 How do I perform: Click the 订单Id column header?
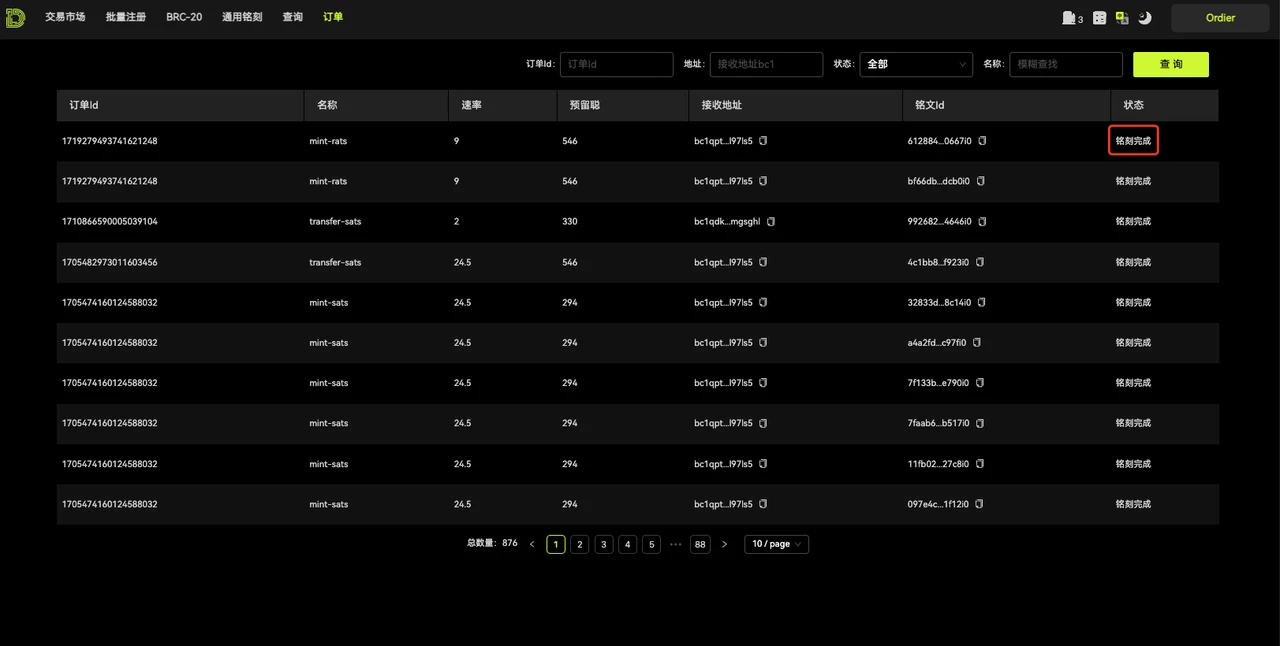pos(180,105)
